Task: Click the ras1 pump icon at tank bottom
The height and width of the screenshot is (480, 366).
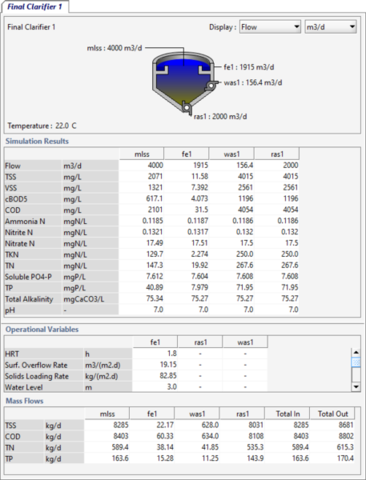Action: click(x=186, y=108)
